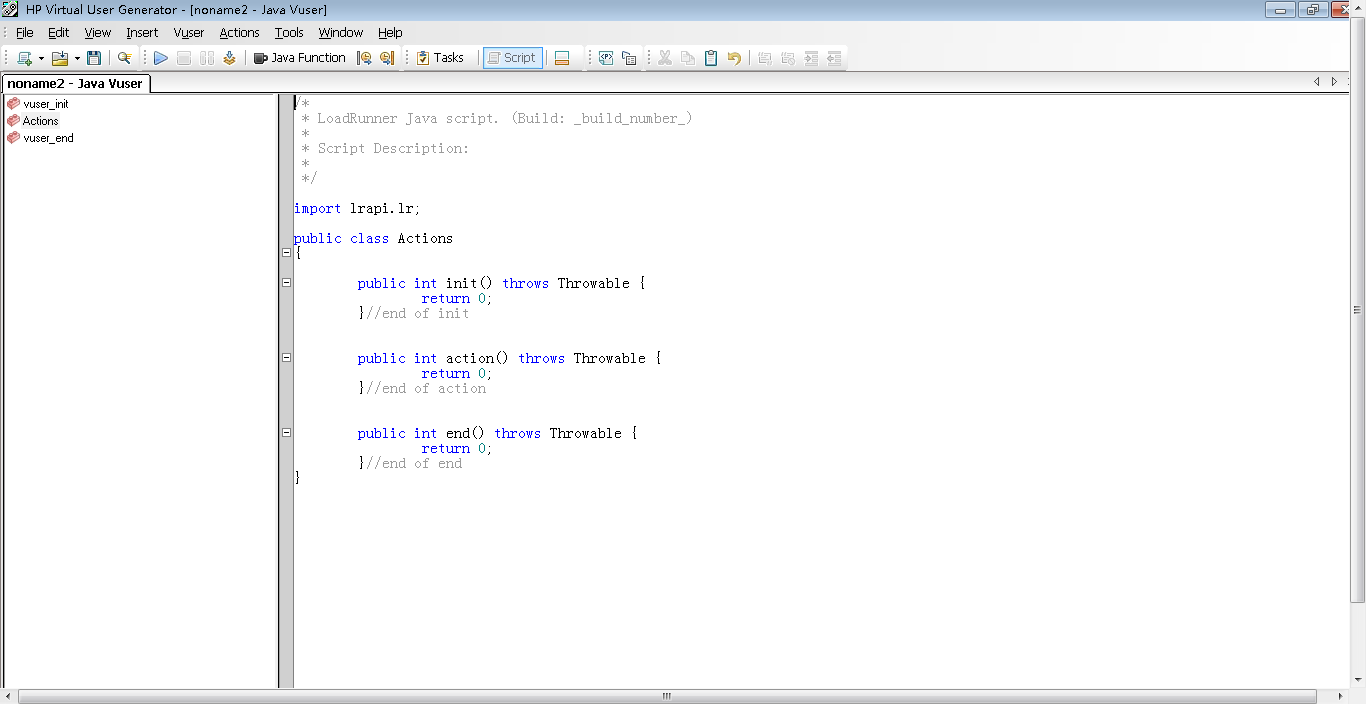Open the Vuser menu
Screen dimensions: 1366x704
[x=189, y=33]
